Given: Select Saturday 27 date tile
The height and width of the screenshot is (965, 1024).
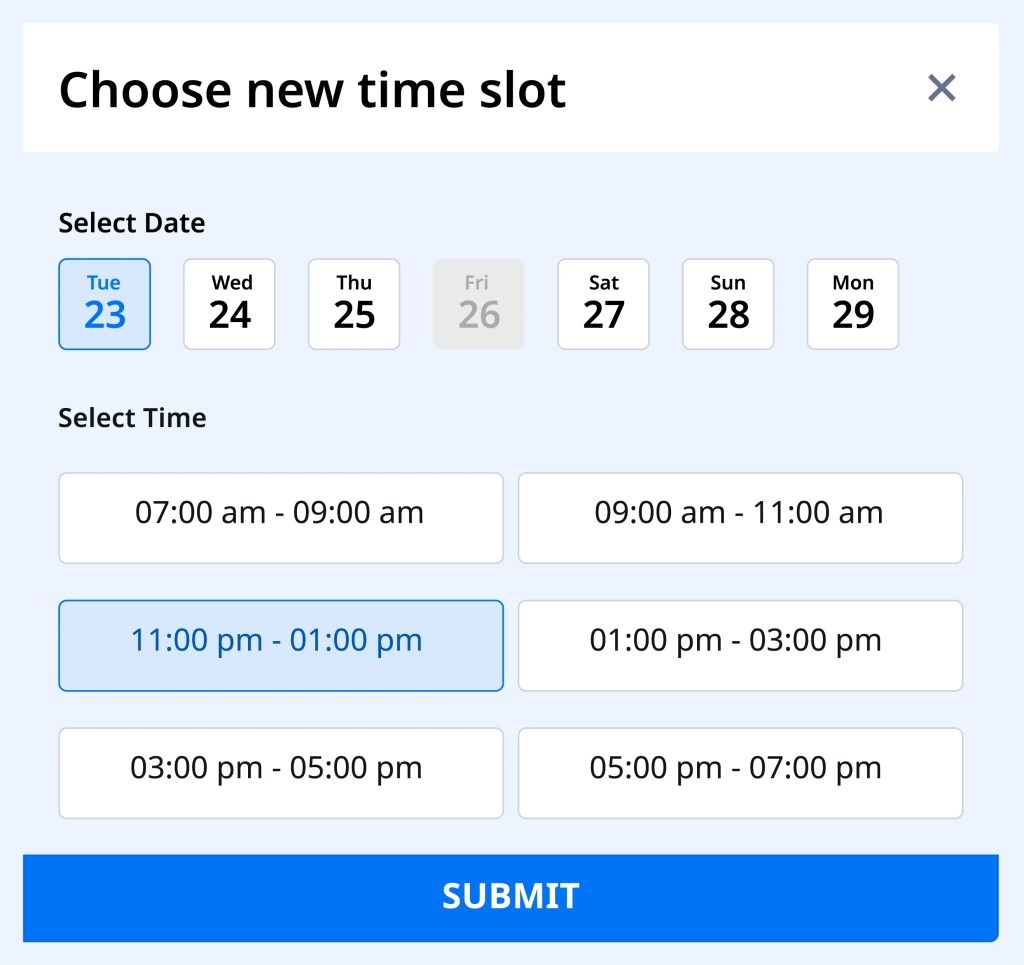Looking at the screenshot, I should [603, 304].
